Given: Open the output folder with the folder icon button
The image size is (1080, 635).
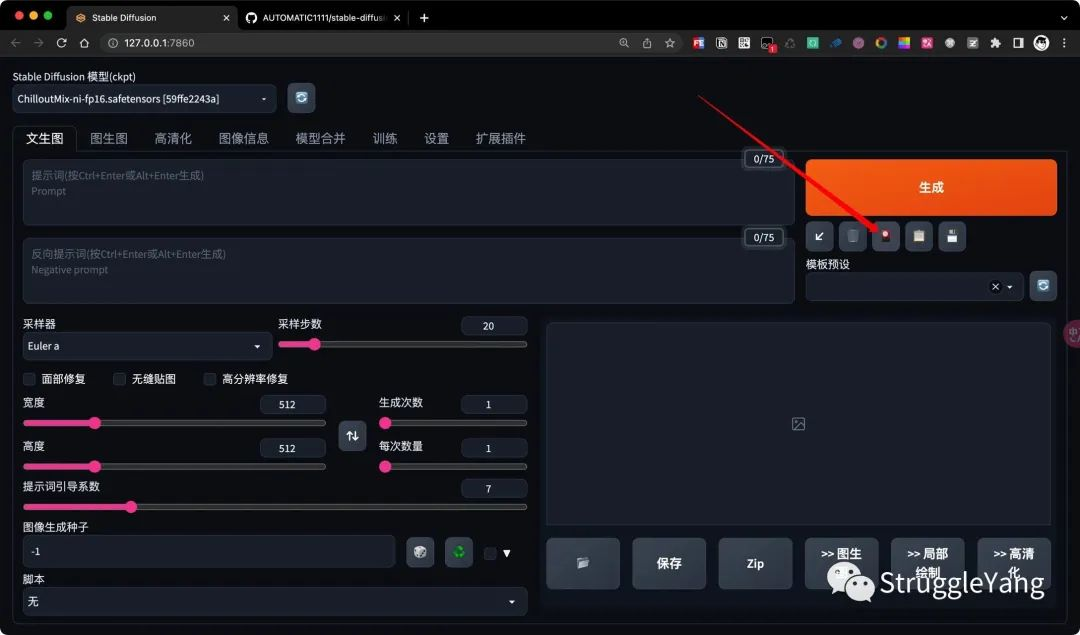Looking at the screenshot, I should click(x=583, y=563).
